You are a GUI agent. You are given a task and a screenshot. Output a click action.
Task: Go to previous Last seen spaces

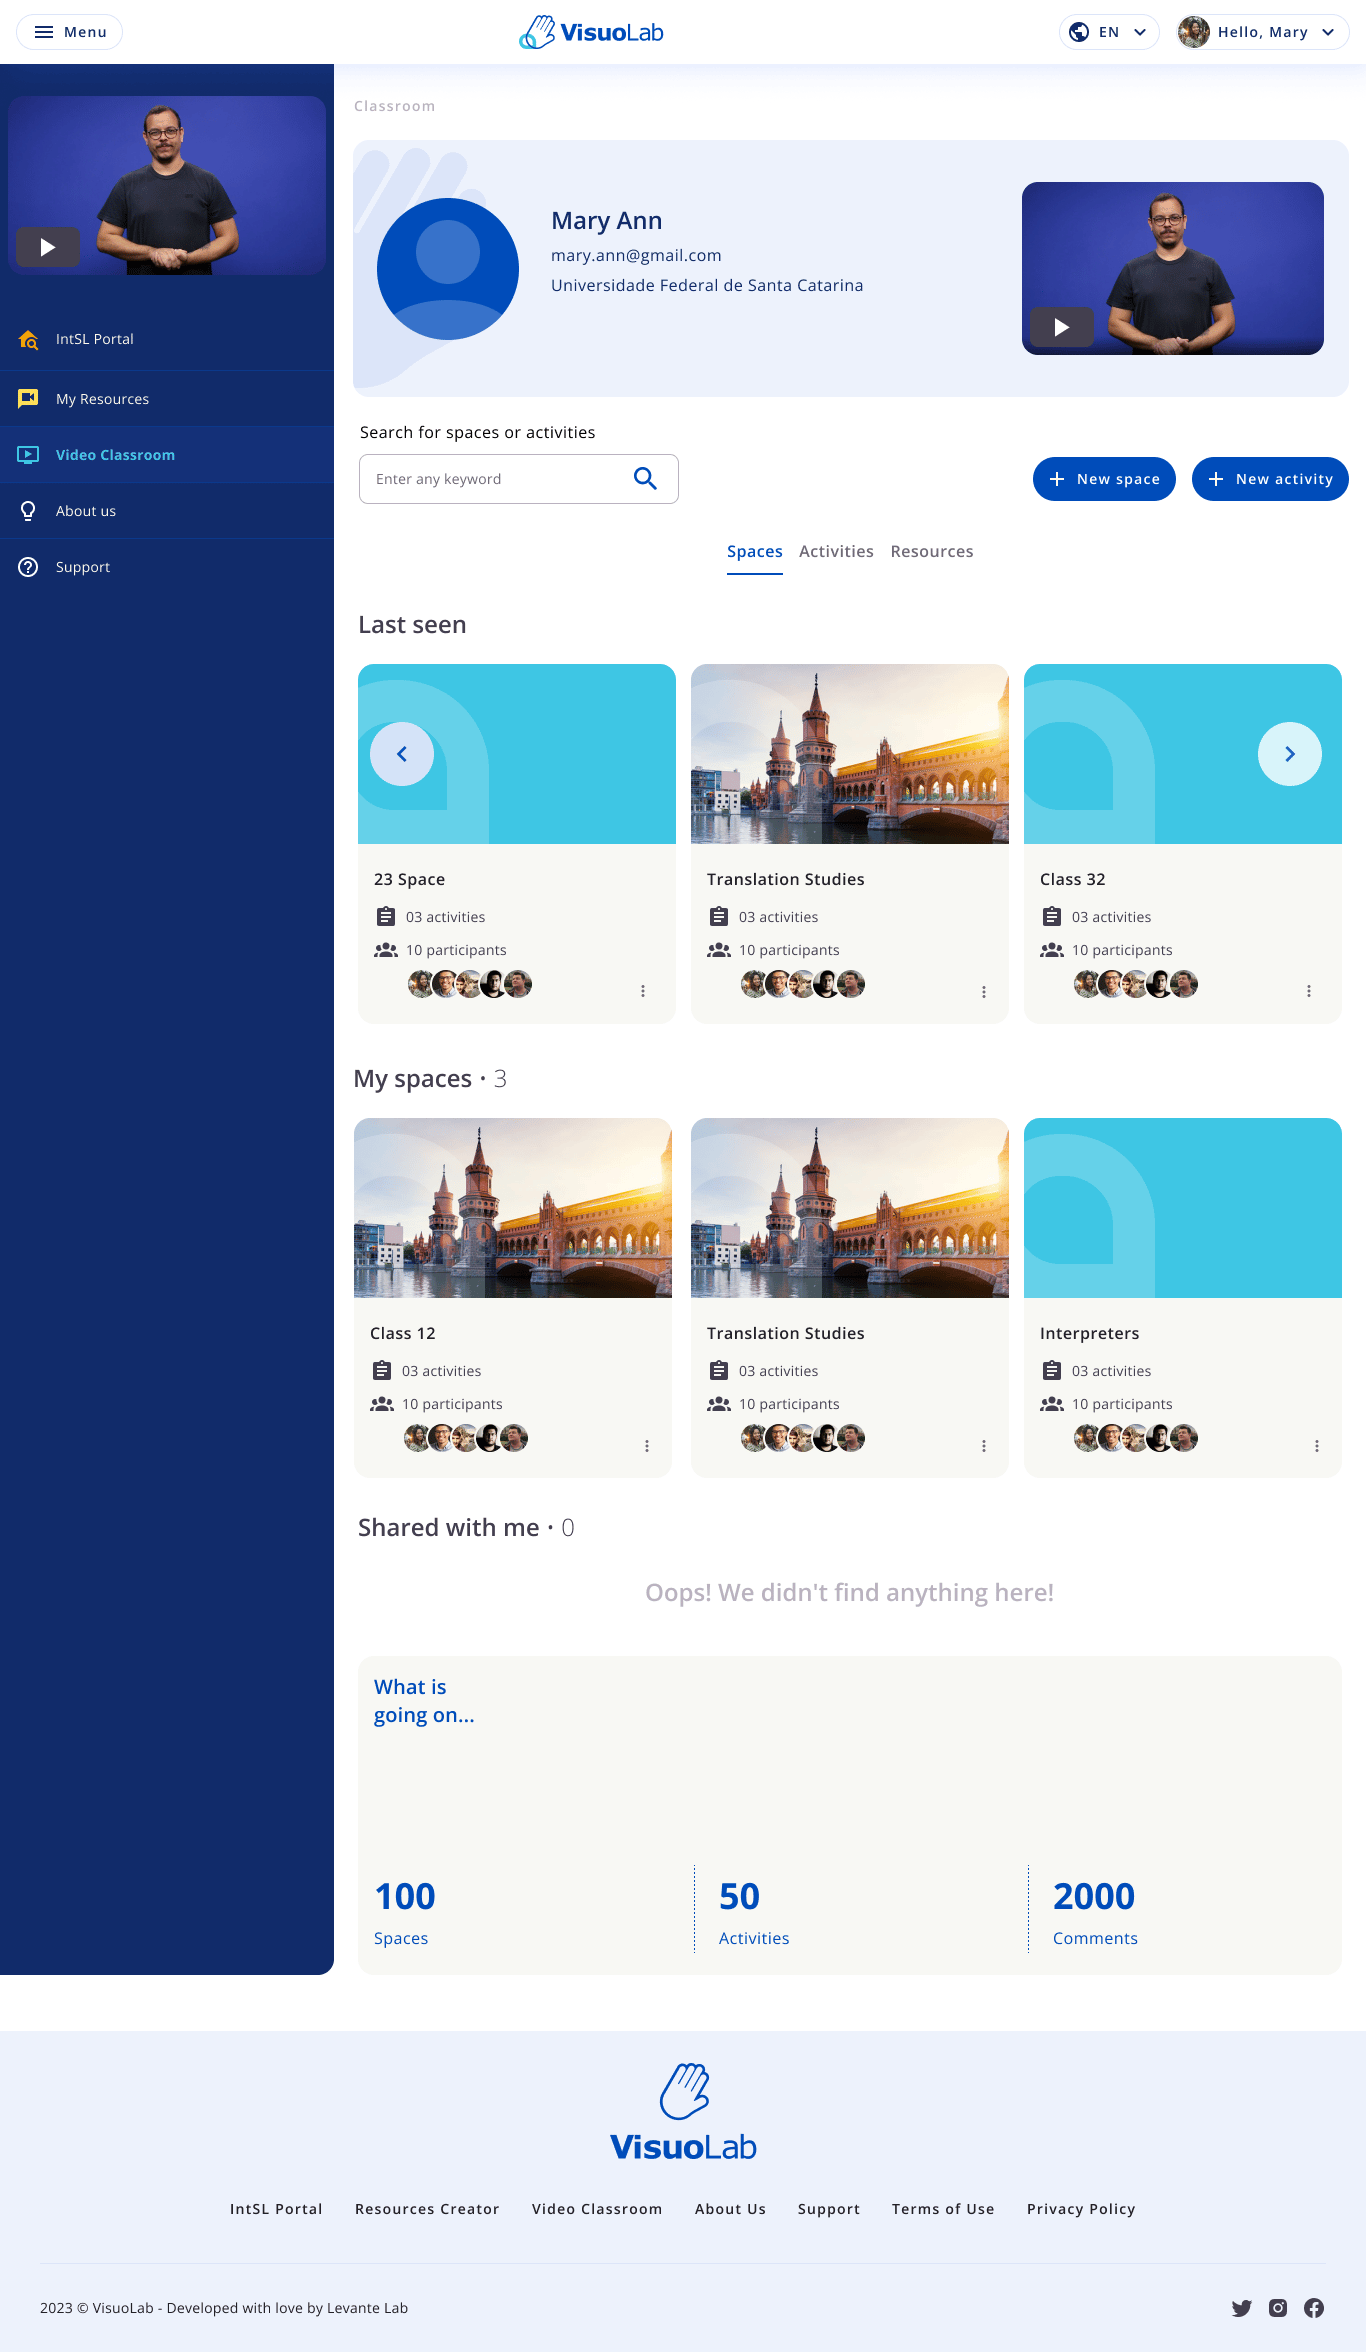click(x=402, y=754)
